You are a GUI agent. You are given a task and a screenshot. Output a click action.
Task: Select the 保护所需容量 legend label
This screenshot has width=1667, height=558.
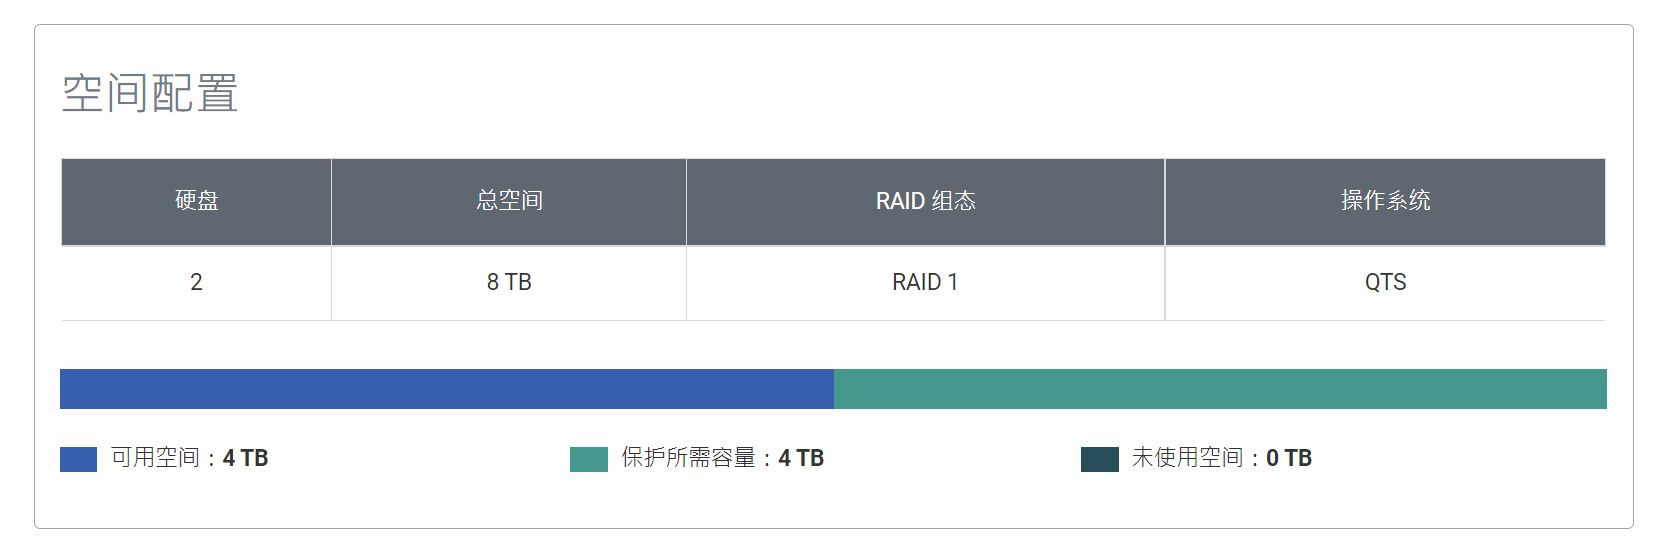(688, 458)
